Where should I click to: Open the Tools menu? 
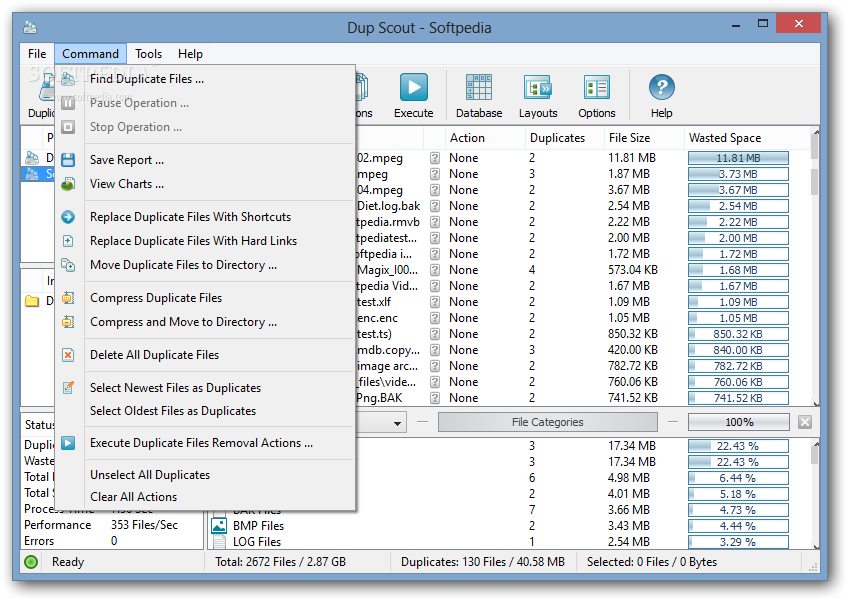pyautogui.click(x=148, y=54)
